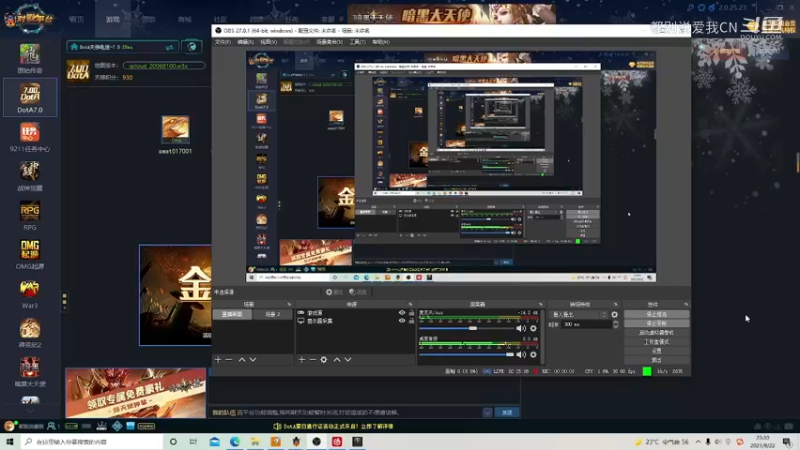Open the 原始传奇 game icon in sidebar
The width and height of the screenshot is (800, 450).
30,58
